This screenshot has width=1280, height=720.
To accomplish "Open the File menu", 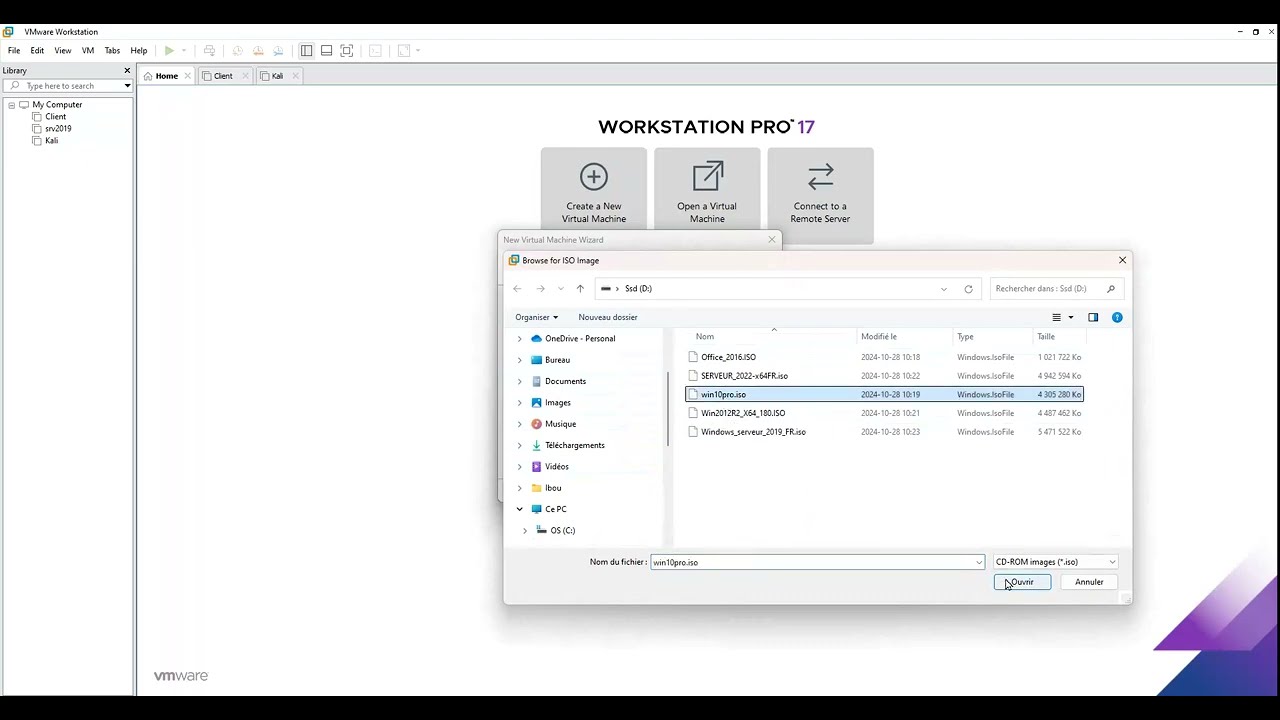I will (x=14, y=50).
